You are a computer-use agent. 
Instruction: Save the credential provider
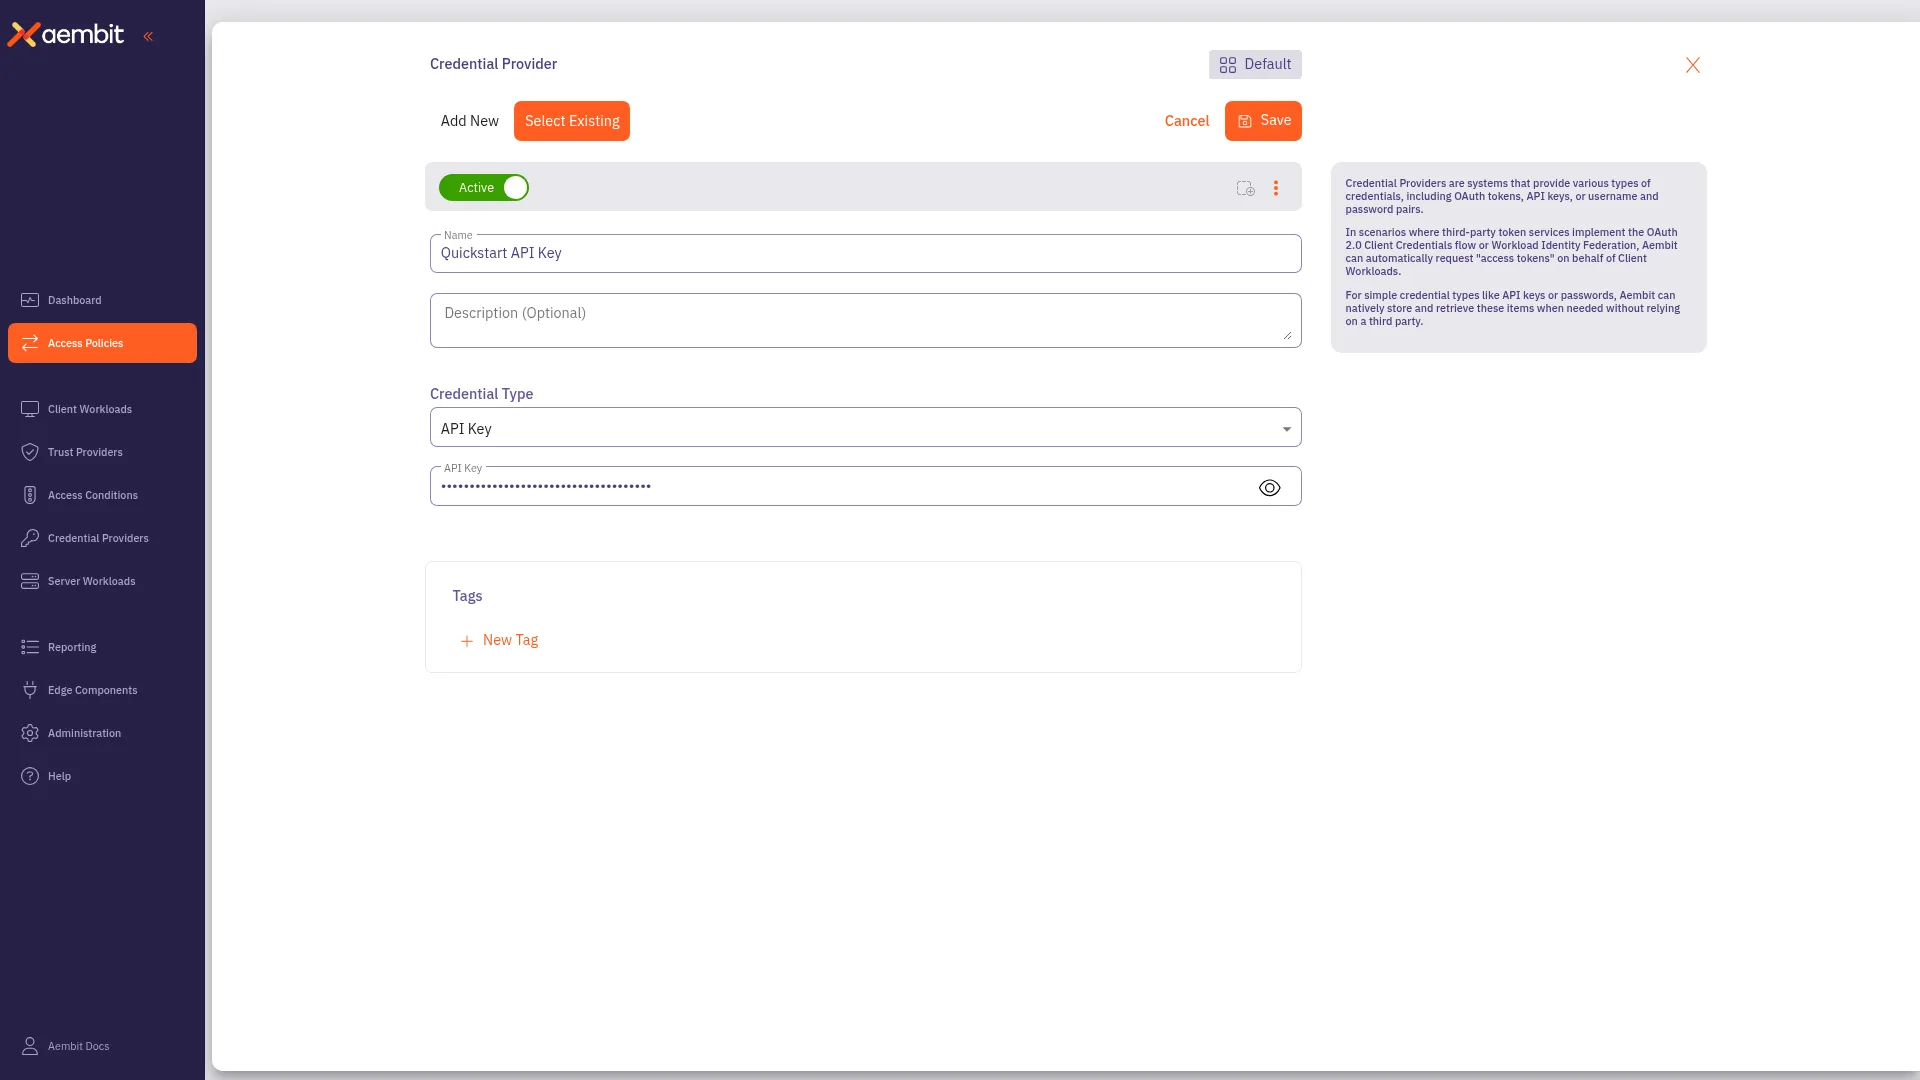[x=1263, y=121]
